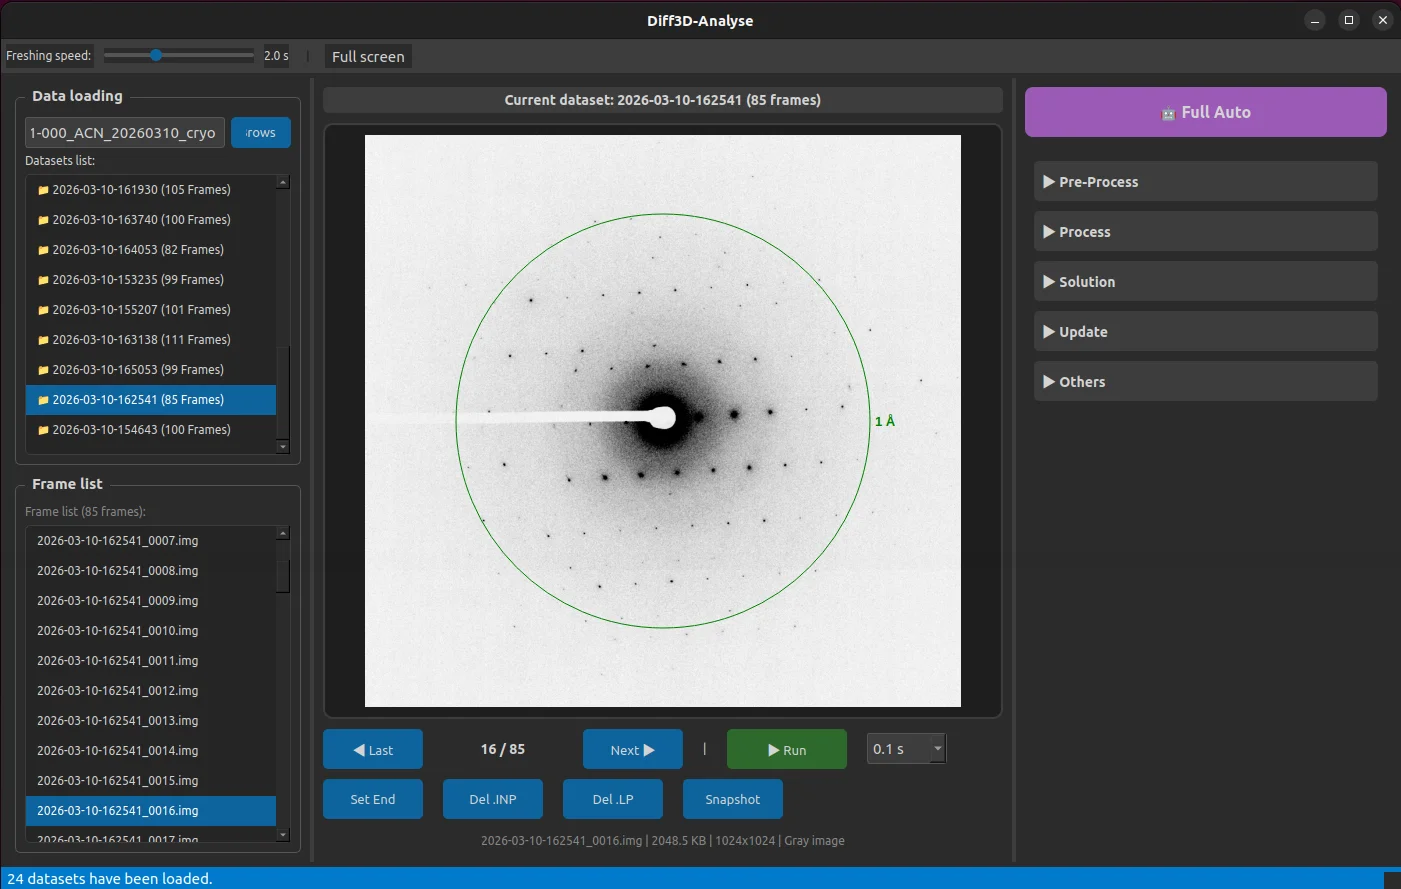The width and height of the screenshot is (1401, 889).
Task: Take a Snapshot of the frame
Action: click(x=732, y=799)
